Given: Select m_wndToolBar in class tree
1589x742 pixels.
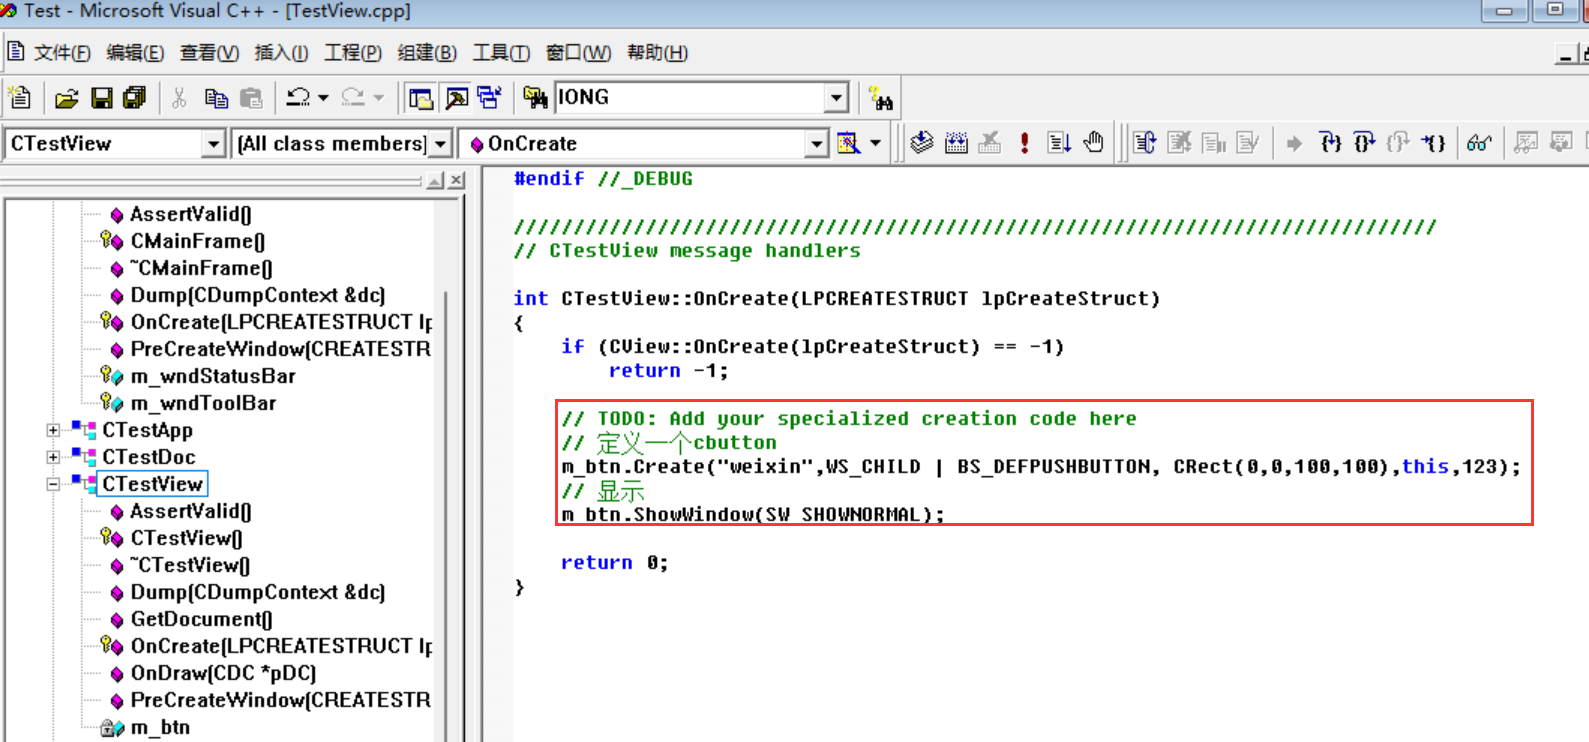Looking at the screenshot, I should tap(203, 403).
